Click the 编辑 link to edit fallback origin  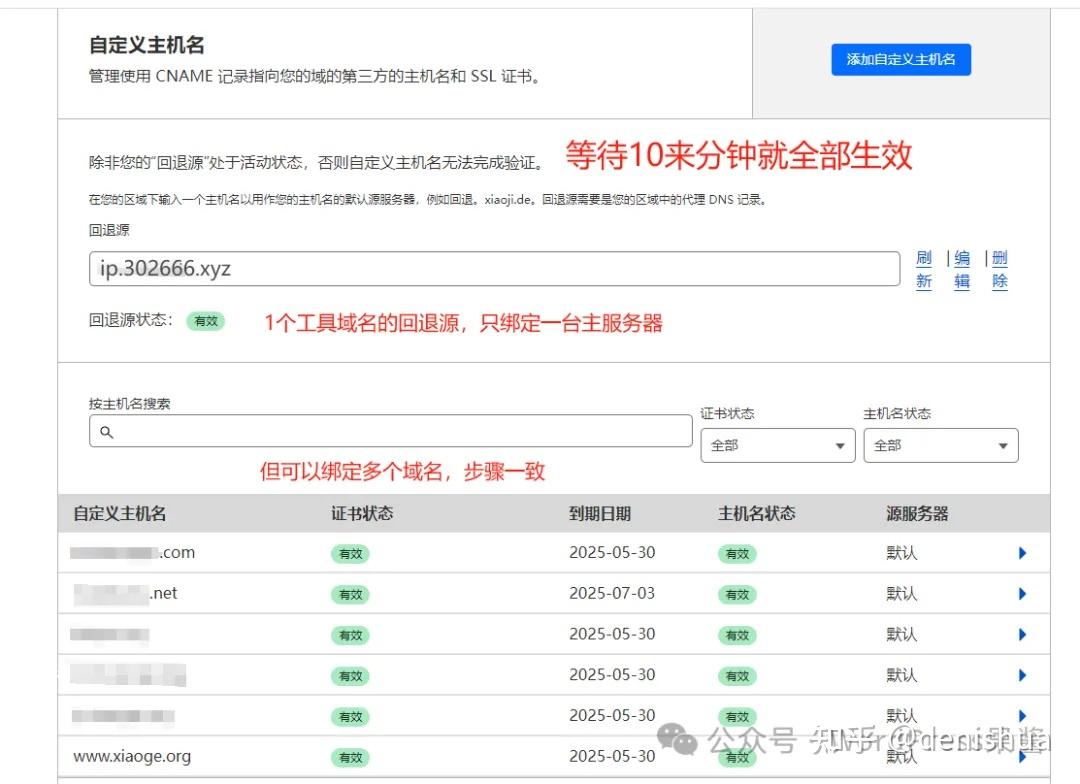tap(962, 269)
